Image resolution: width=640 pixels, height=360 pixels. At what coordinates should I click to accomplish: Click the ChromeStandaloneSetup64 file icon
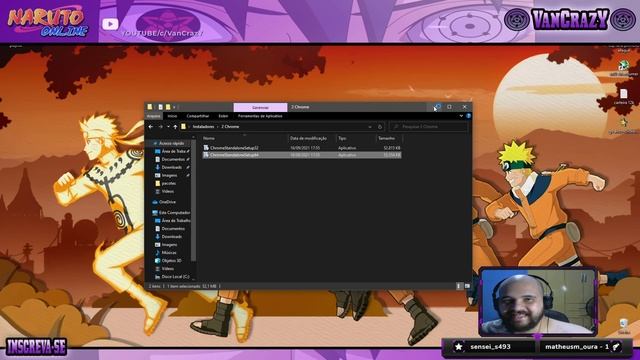click(x=206, y=155)
